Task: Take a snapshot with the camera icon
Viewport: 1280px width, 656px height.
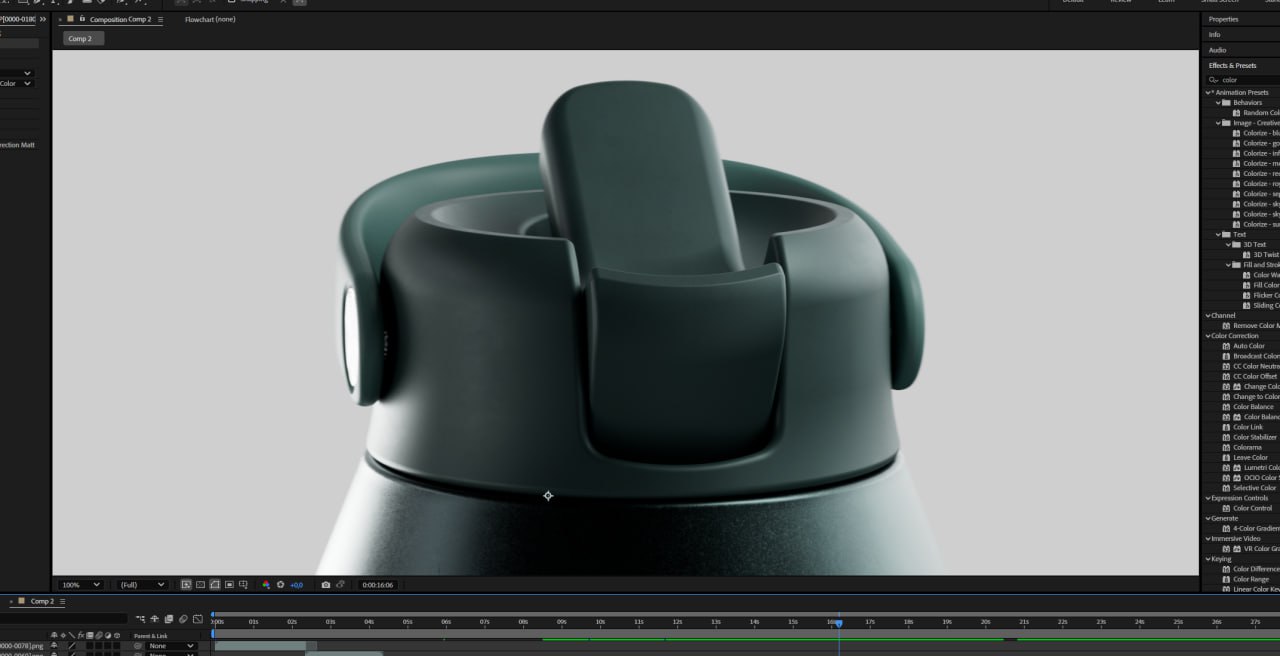Action: pos(326,585)
